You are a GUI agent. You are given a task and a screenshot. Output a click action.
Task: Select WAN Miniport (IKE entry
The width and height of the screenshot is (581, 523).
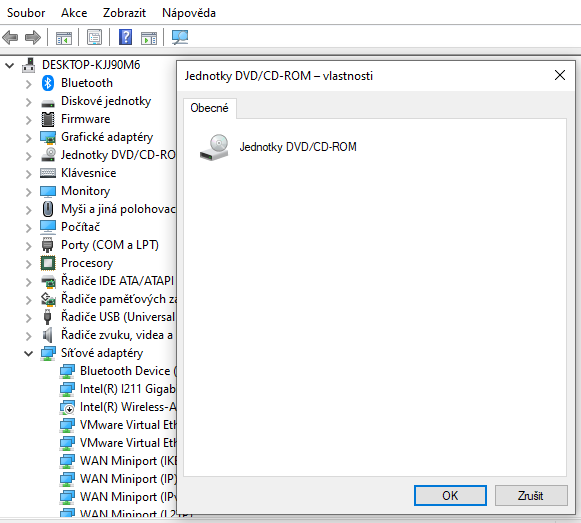click(x=129, y=461)
